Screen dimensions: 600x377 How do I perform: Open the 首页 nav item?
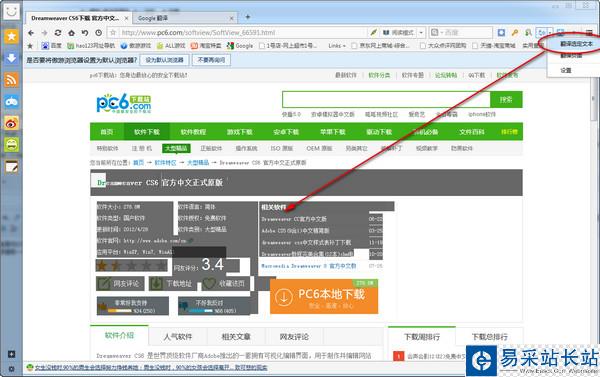[x=107, y=132]
